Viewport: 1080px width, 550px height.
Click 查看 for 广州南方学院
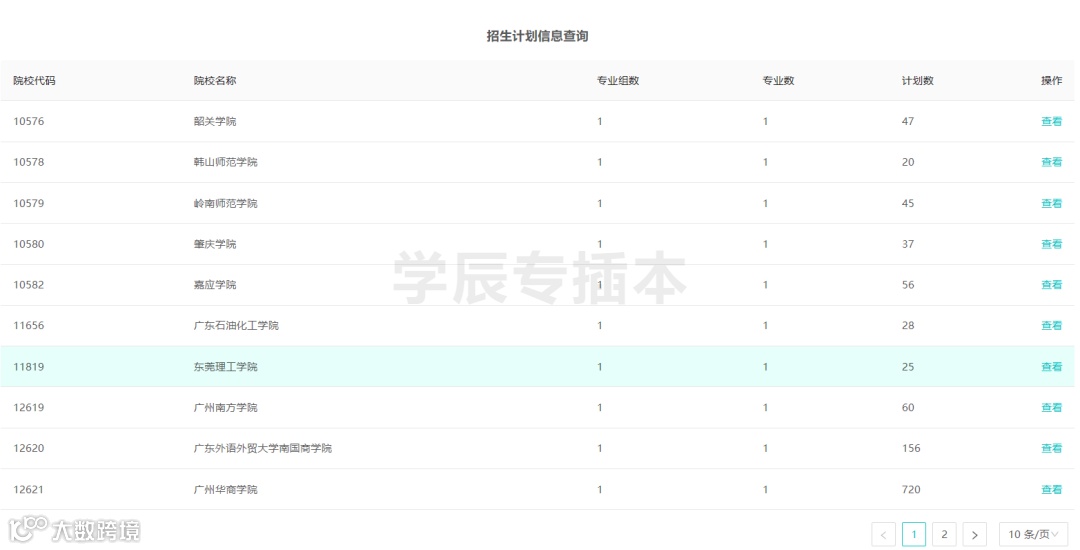(1051, 407)
